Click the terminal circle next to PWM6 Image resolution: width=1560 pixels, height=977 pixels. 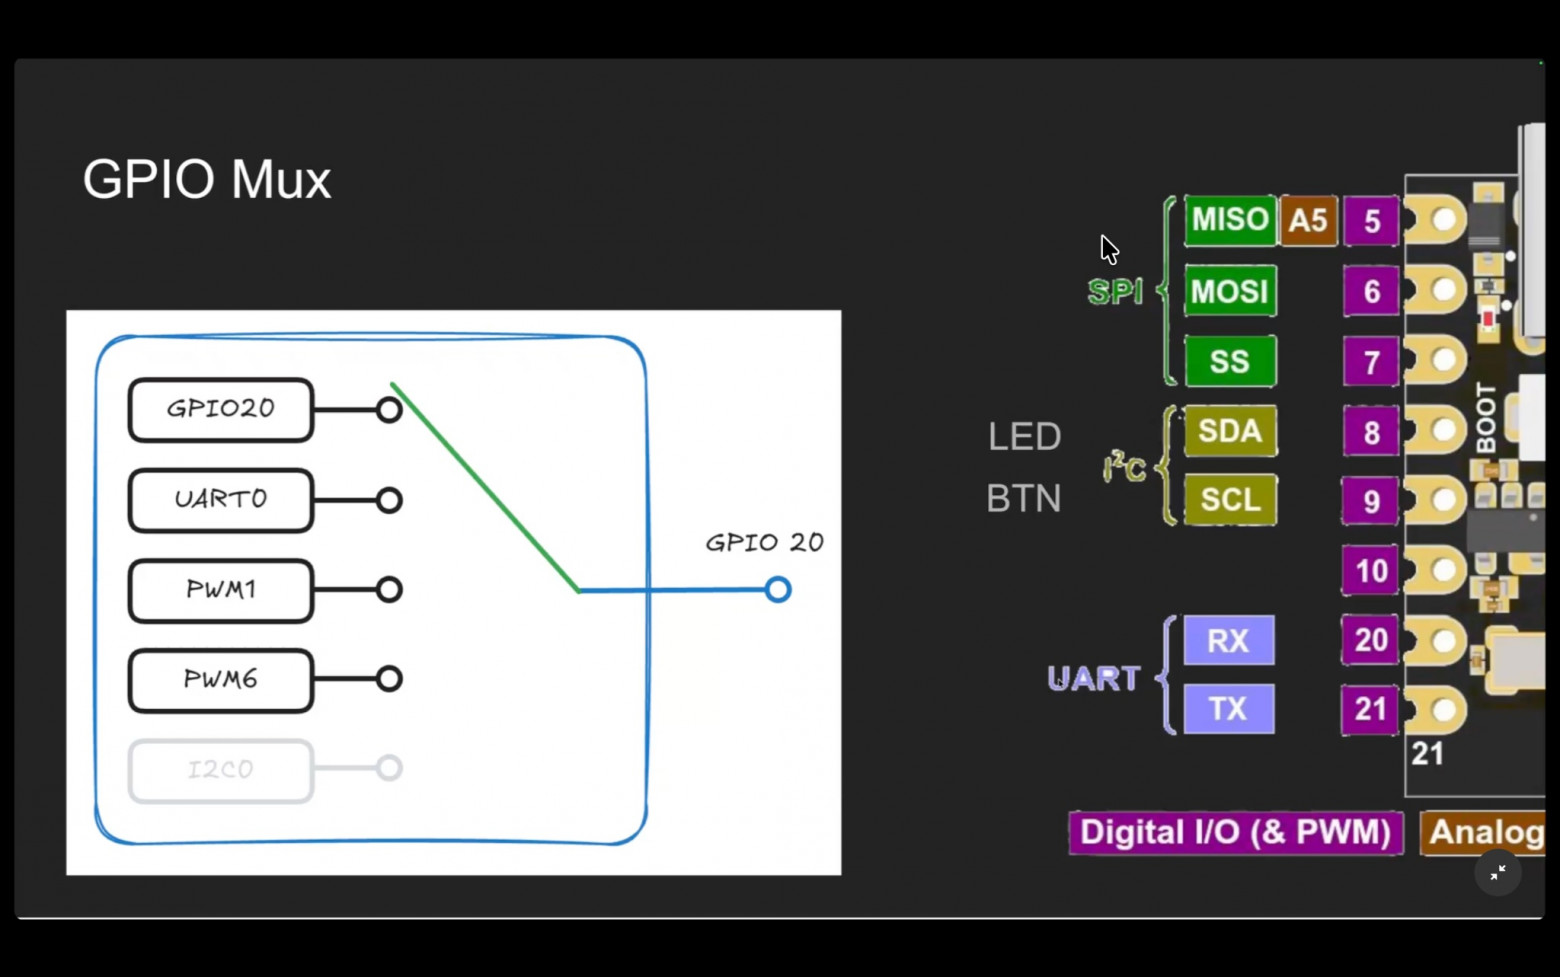point(389,679)
